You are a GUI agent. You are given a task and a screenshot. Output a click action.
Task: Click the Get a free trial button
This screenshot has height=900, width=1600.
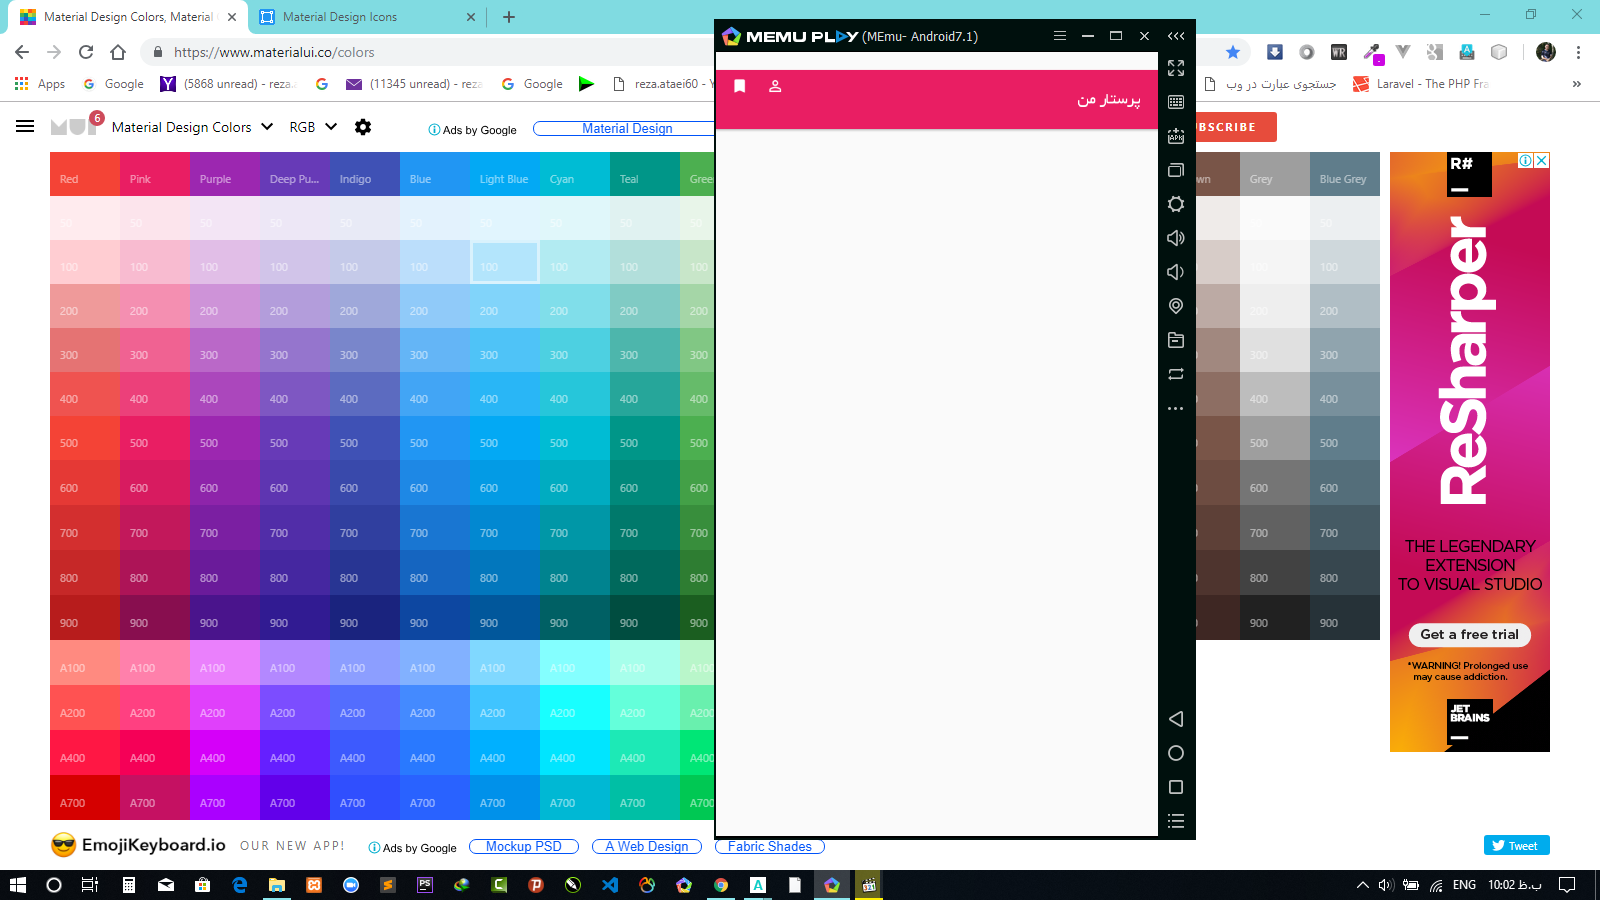point(1469,634)
